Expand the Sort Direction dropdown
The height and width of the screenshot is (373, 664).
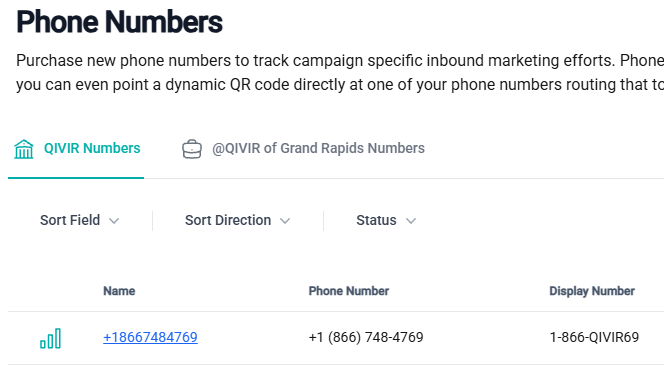(238, 221)
